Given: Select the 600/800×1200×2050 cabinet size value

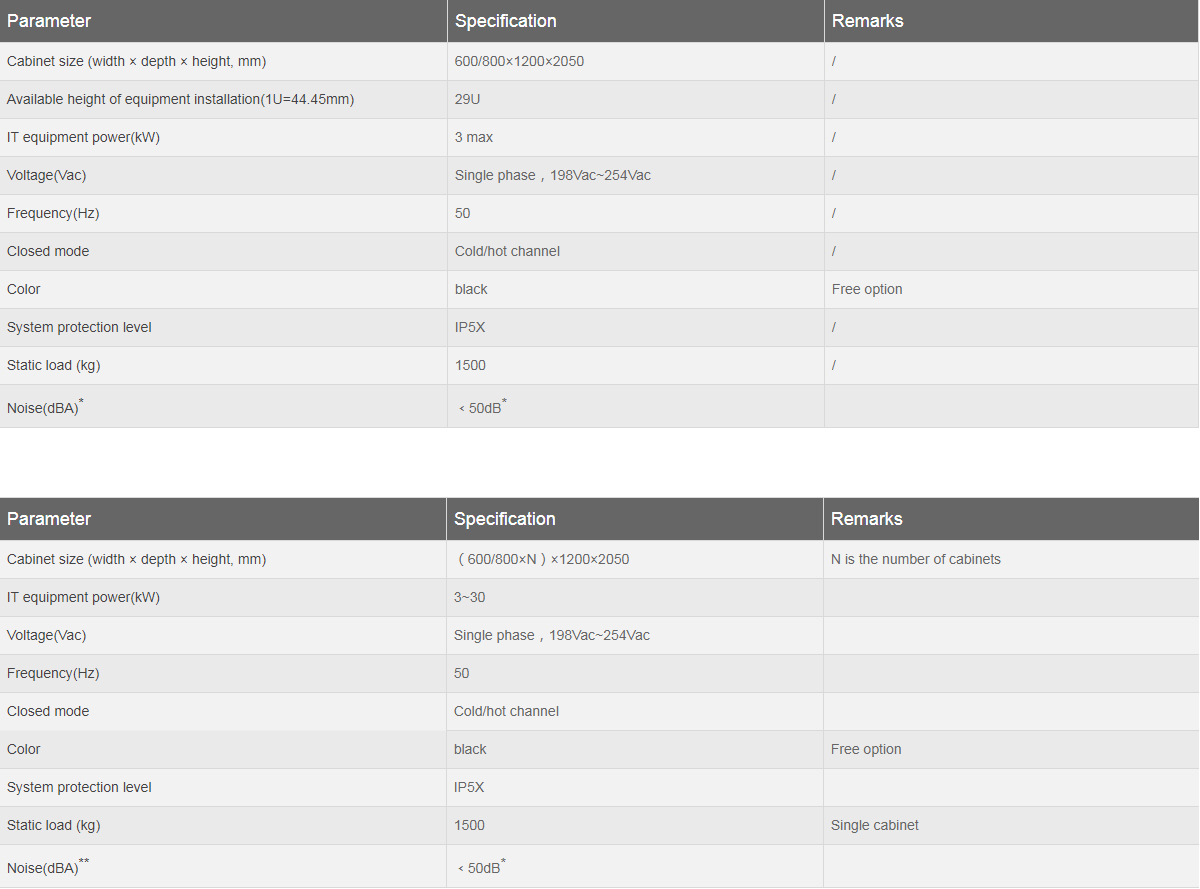Looking at the screenshot, I should point(519,61).
